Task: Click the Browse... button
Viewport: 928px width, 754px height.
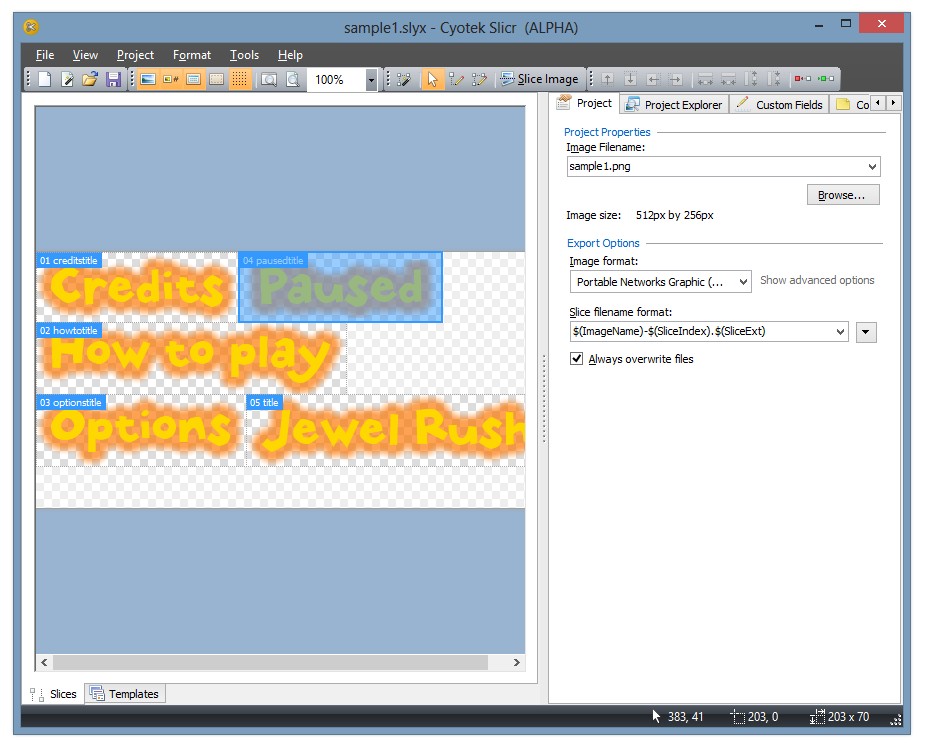Action: coord(843,195)
